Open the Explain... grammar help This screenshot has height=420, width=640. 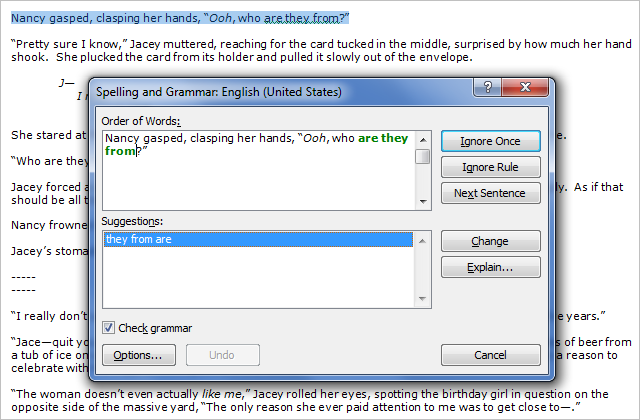[491, 267]
